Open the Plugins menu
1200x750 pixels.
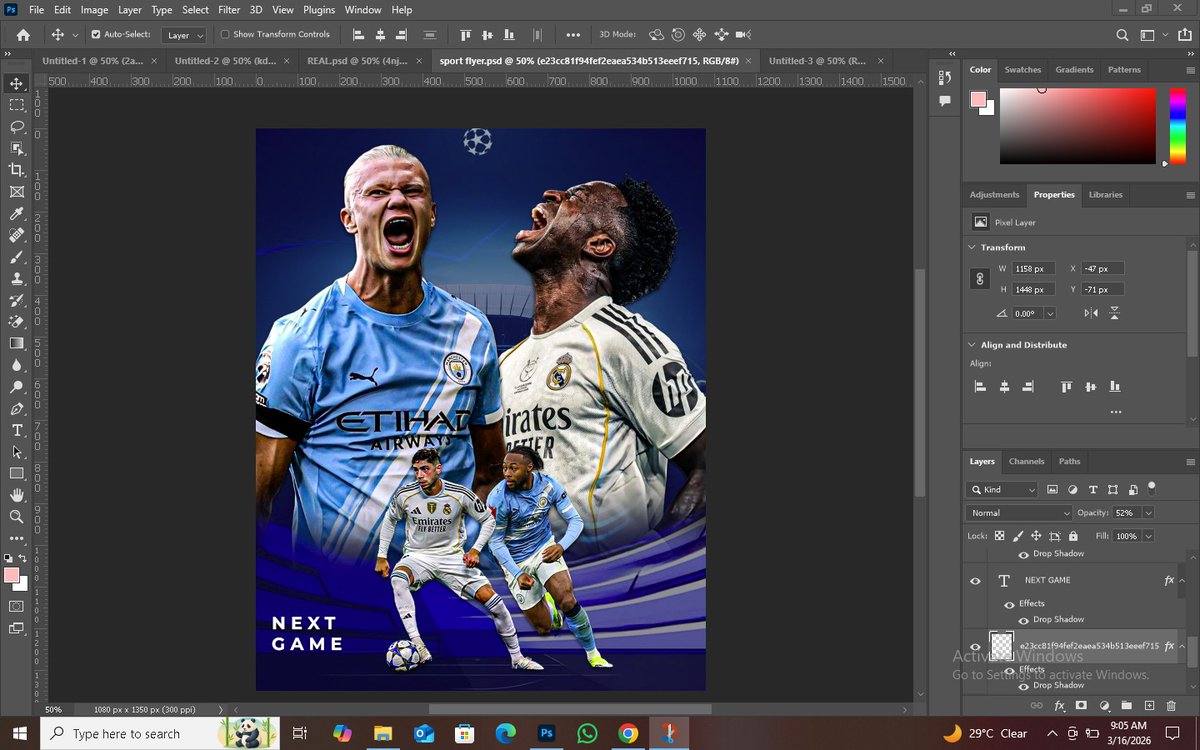click(319, 10)
